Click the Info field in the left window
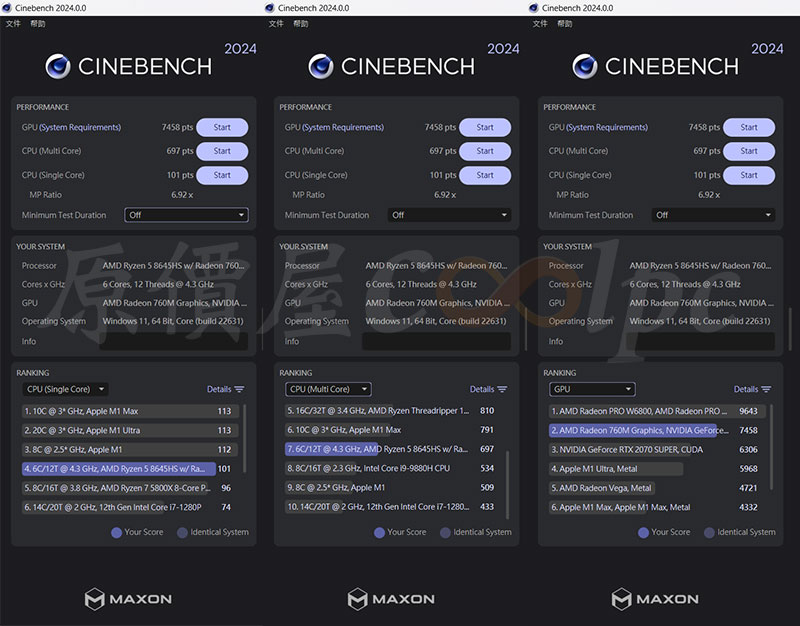The height and width of the screenshot is (626, 800). (173, 341)
